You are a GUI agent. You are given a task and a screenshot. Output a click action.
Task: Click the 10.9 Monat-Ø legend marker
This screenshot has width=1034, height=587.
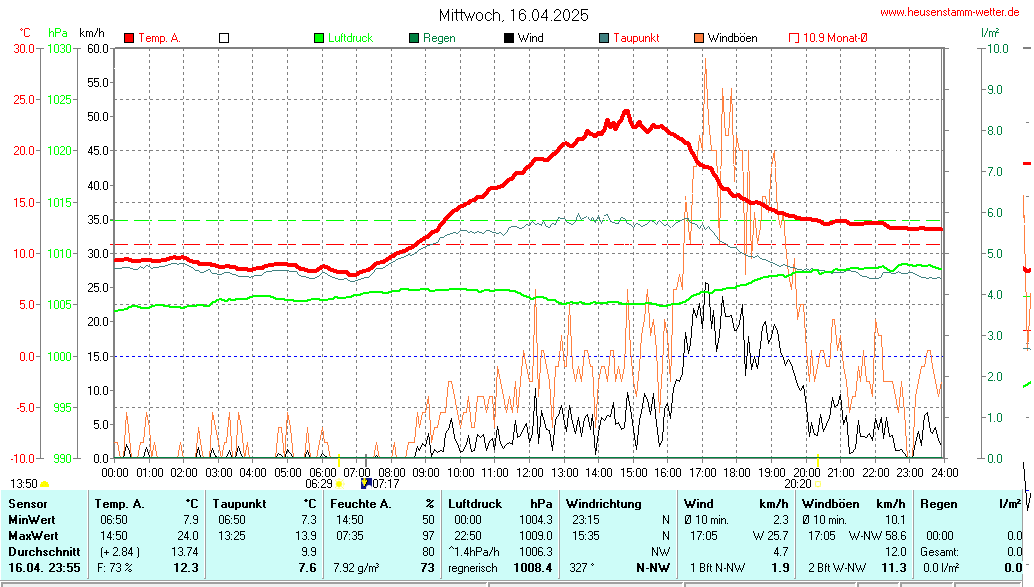point(795,38)
